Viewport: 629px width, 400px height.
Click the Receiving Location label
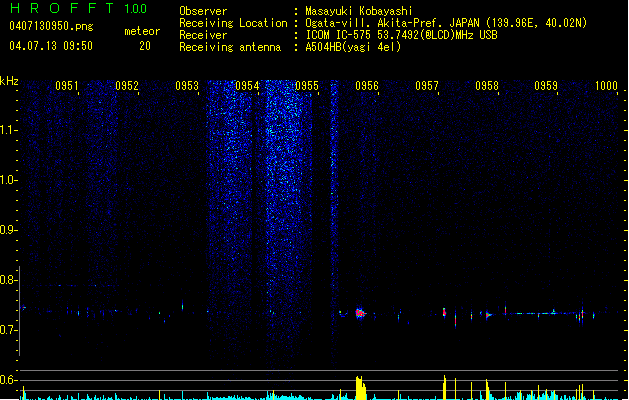[233, 23]
